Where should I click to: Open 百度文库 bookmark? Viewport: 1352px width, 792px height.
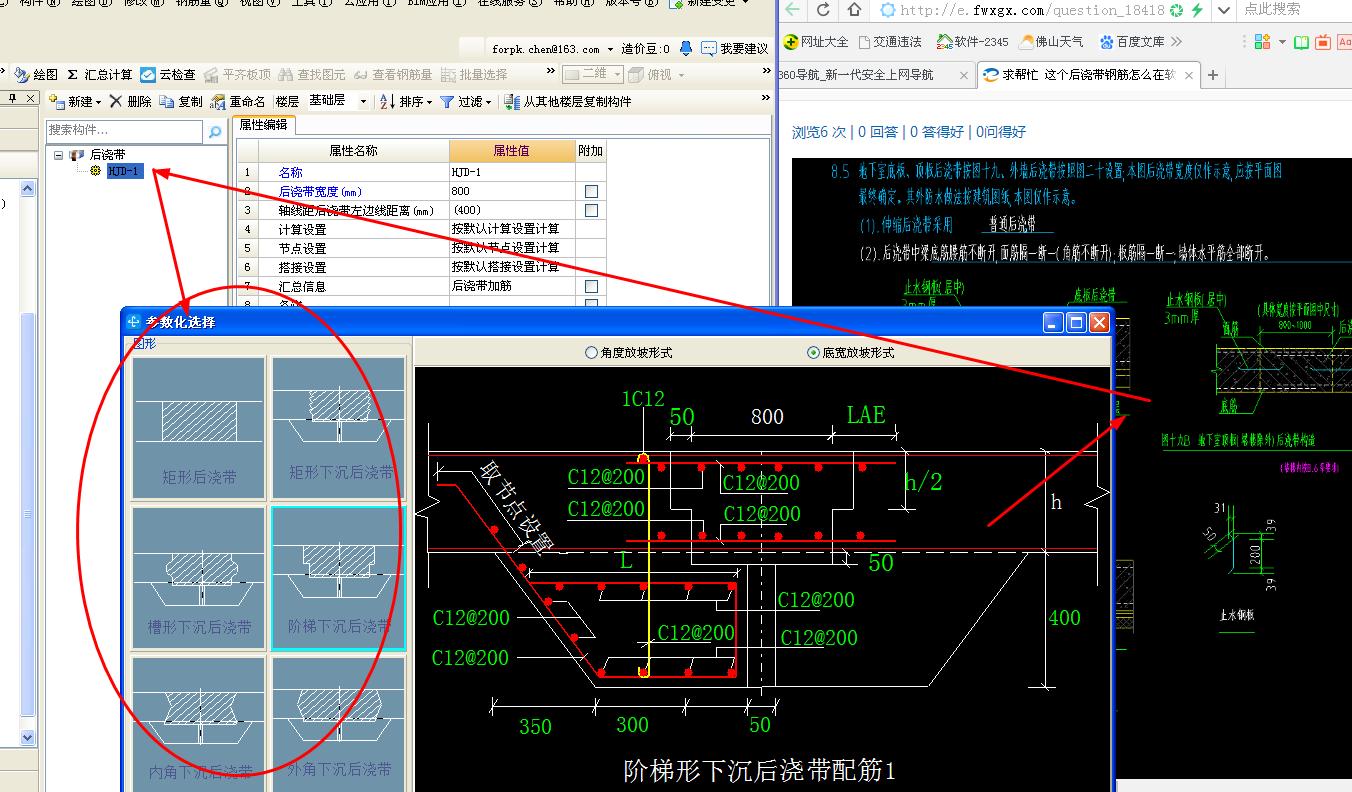pyautogui.click(x=1132, y=42)
